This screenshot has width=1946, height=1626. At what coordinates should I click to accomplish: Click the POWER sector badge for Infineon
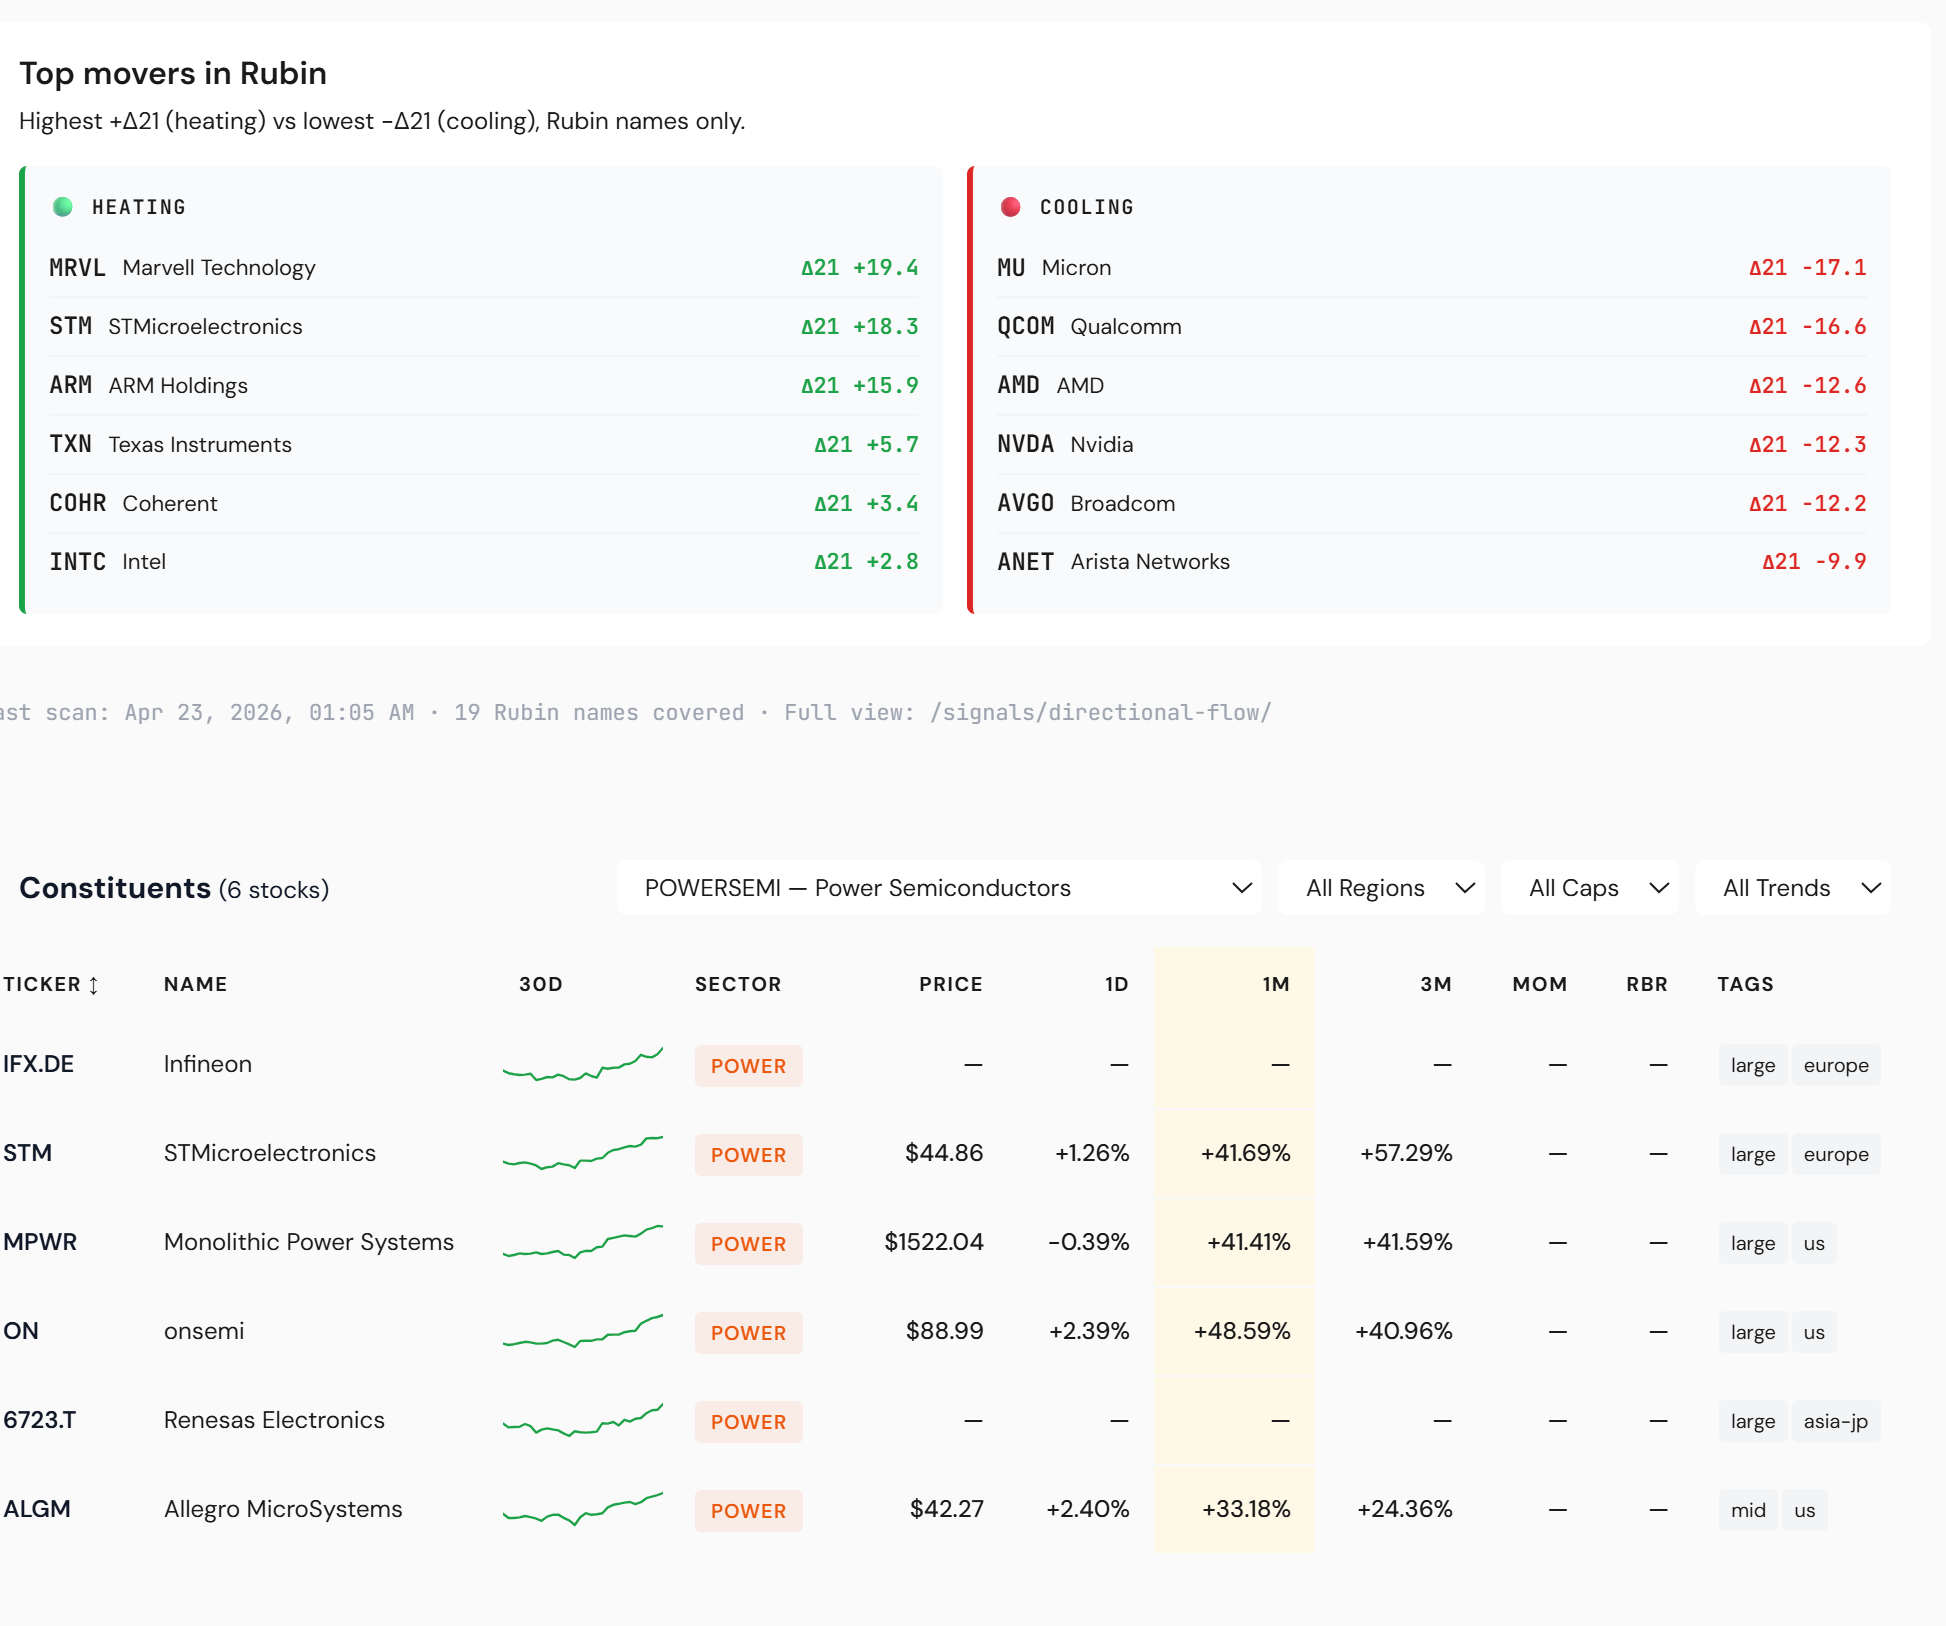coord(748,1066)
